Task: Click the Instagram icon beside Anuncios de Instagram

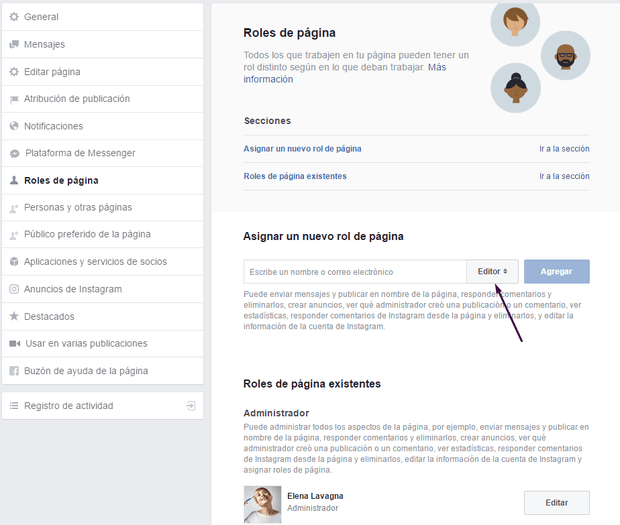Action: pos(14,289)
